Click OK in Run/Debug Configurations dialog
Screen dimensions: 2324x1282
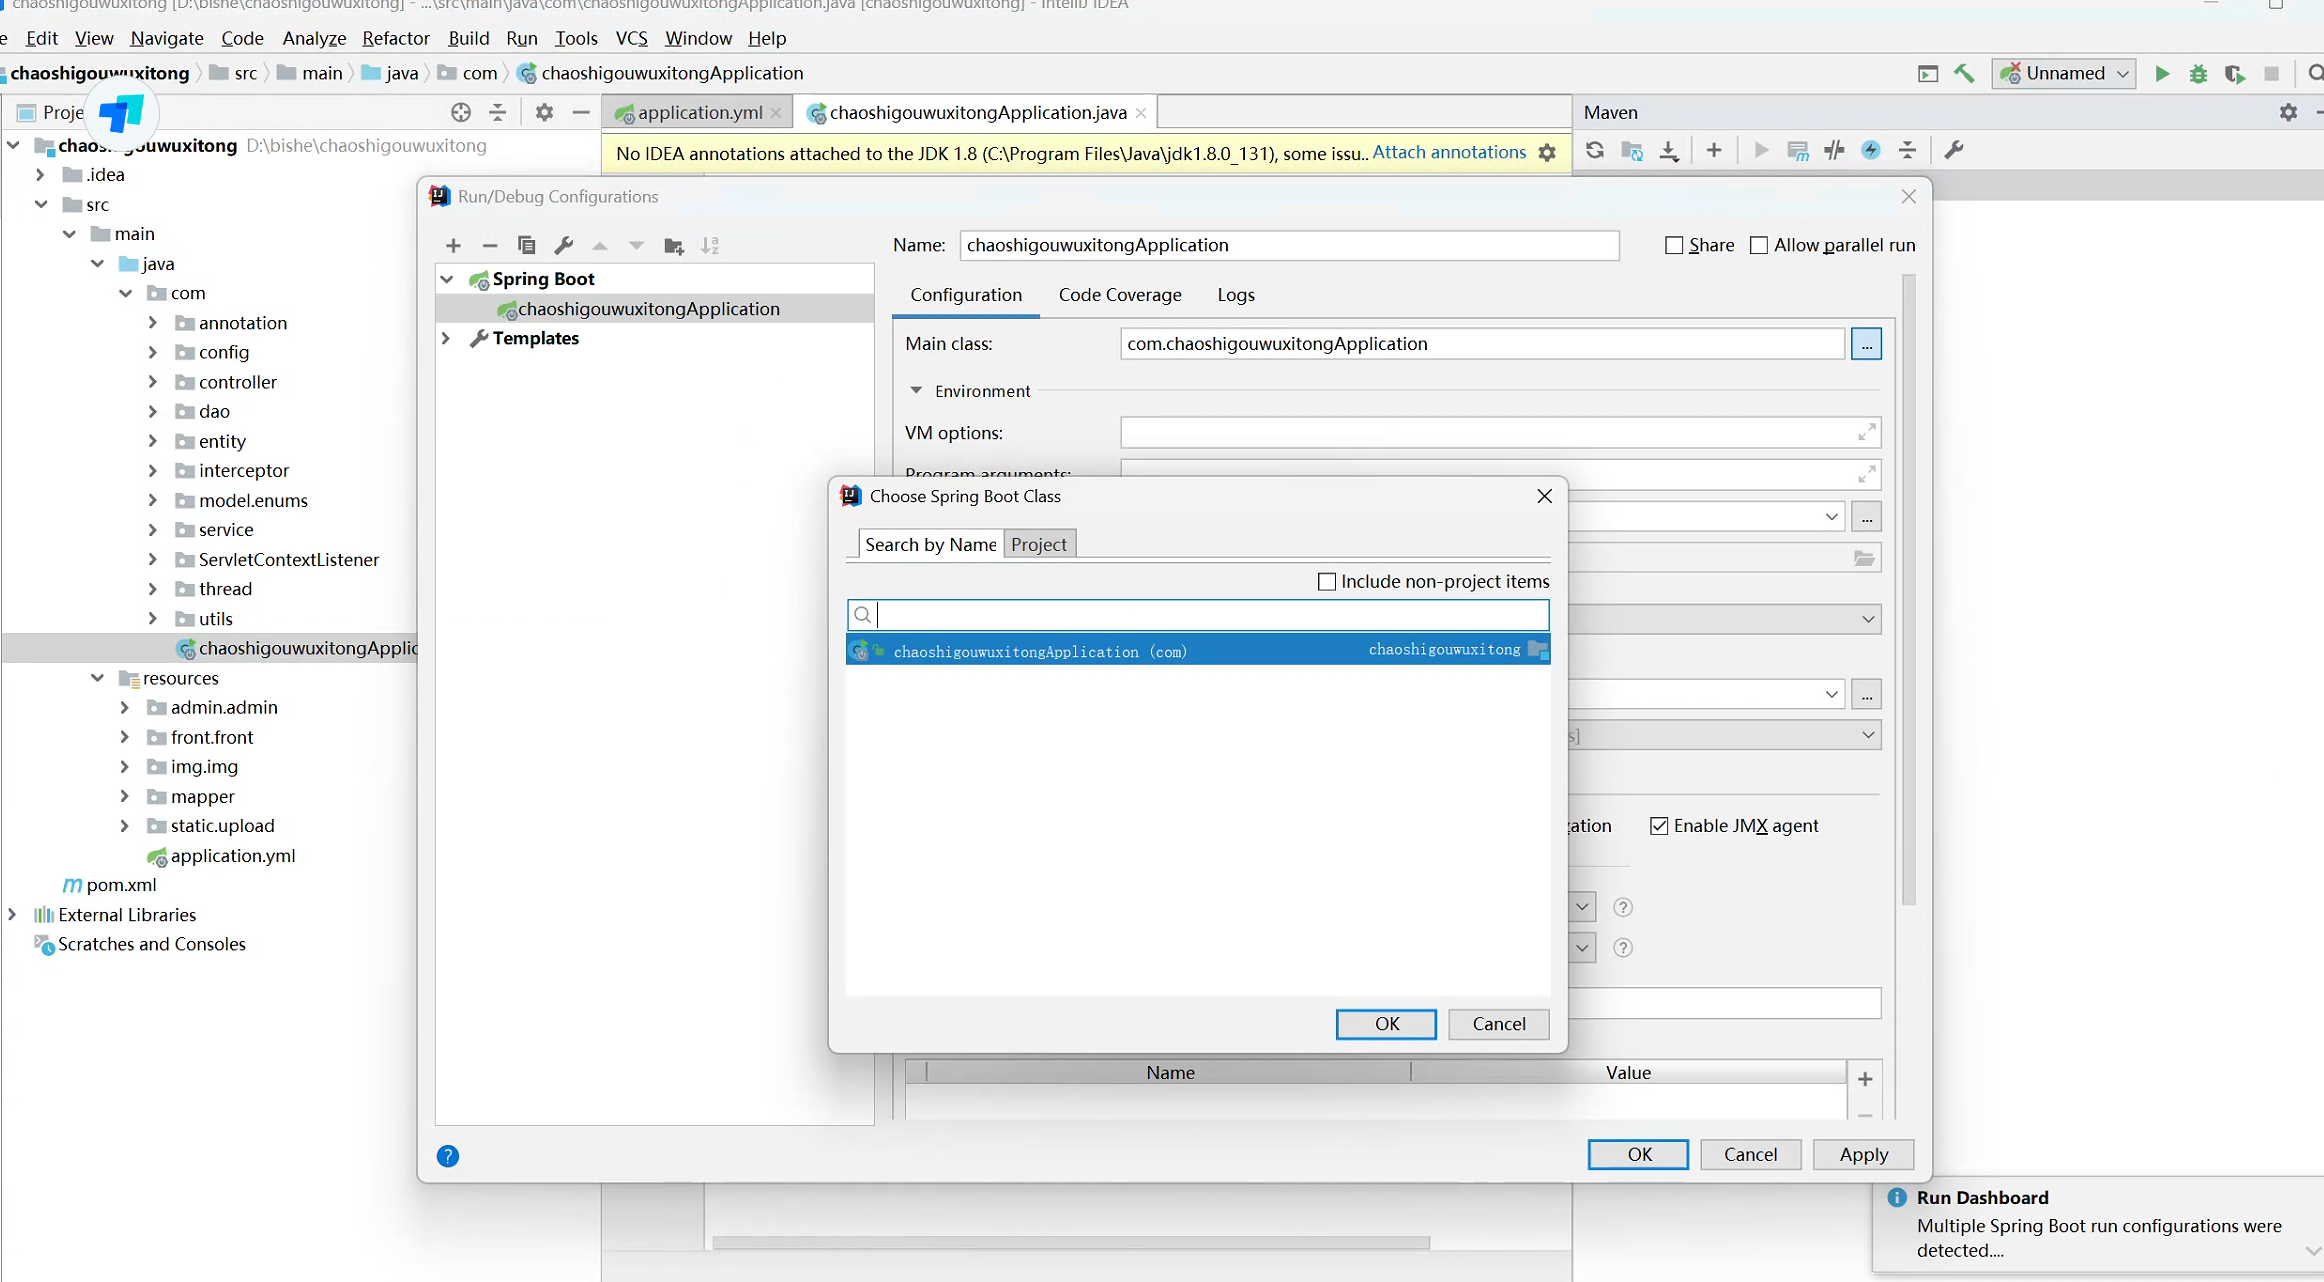[1638, 1155]
